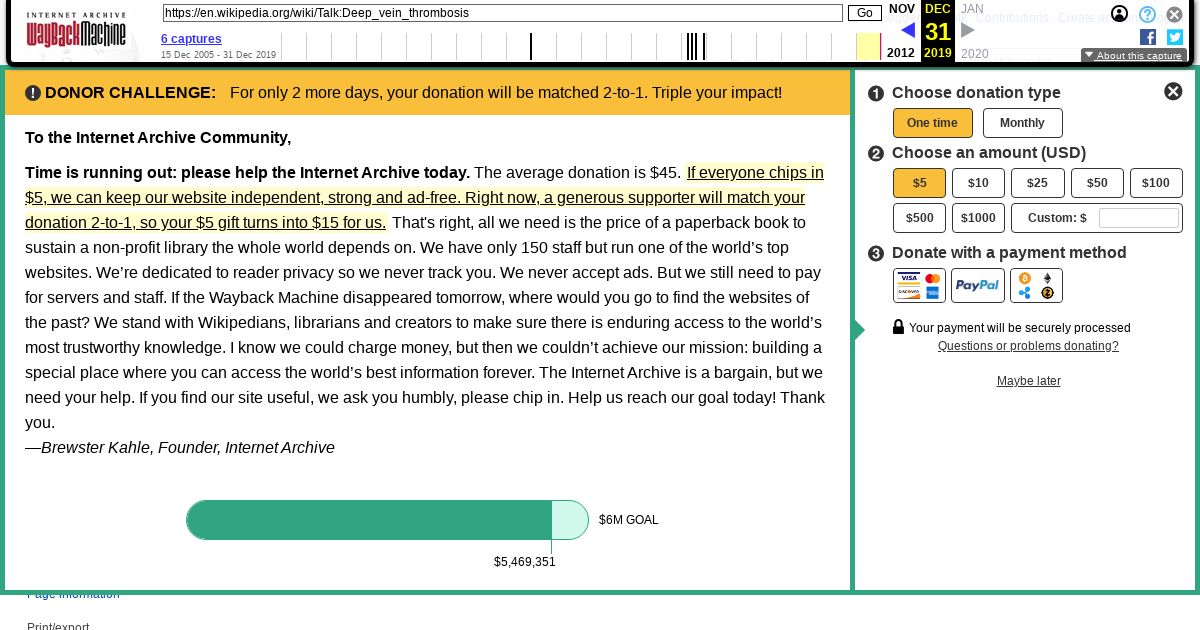
Task: Go to next capture with gray arrow
Action: [x=967, y=30]
